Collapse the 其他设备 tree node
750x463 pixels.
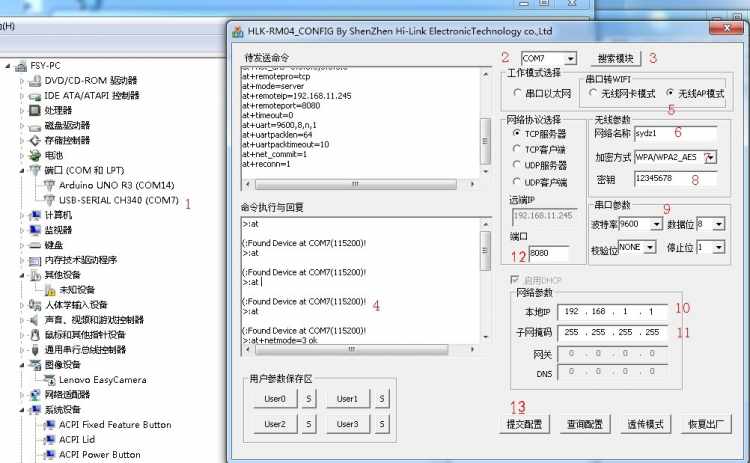pyautogui.click(x=22, y=275)
